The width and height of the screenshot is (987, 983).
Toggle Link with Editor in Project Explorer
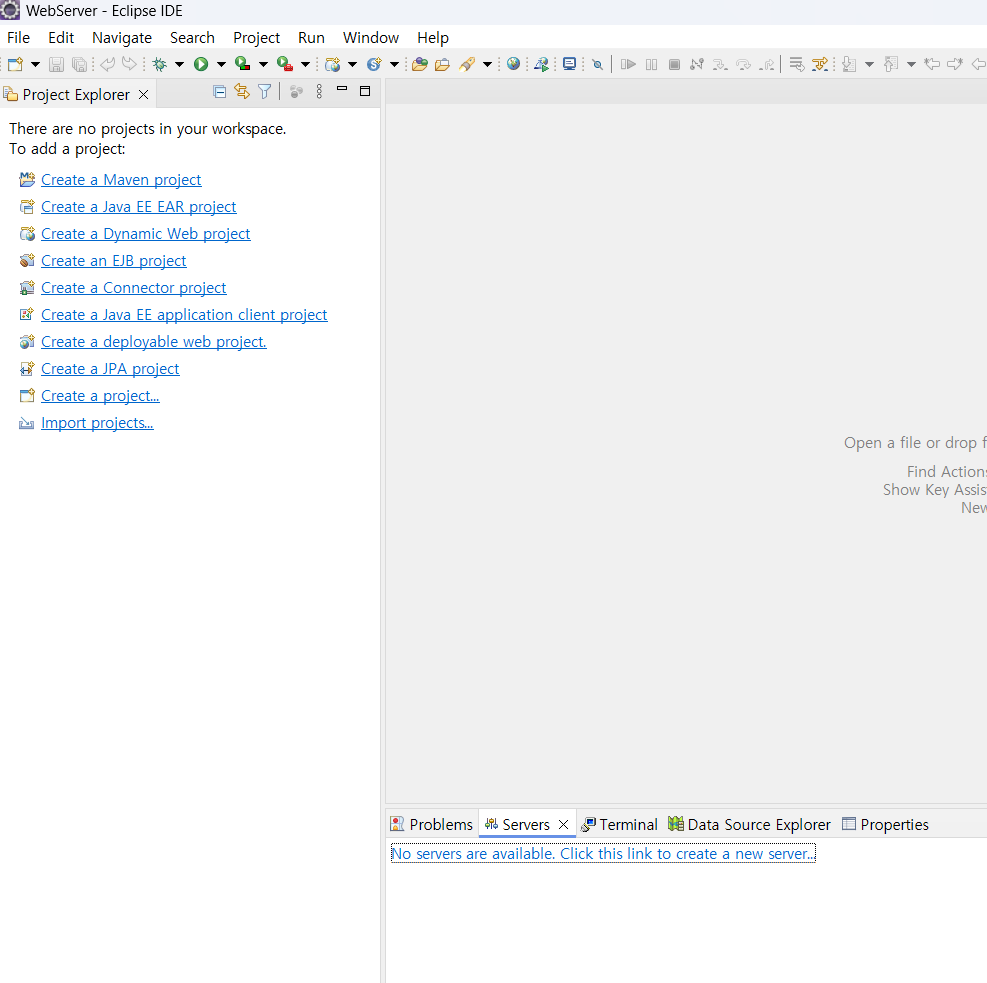[242, 92]
